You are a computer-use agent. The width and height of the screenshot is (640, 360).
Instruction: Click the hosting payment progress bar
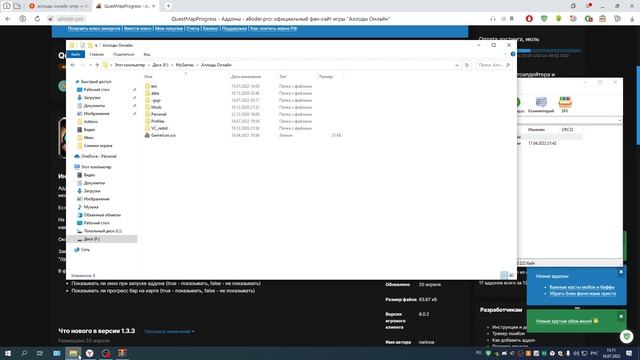(549, 51)
